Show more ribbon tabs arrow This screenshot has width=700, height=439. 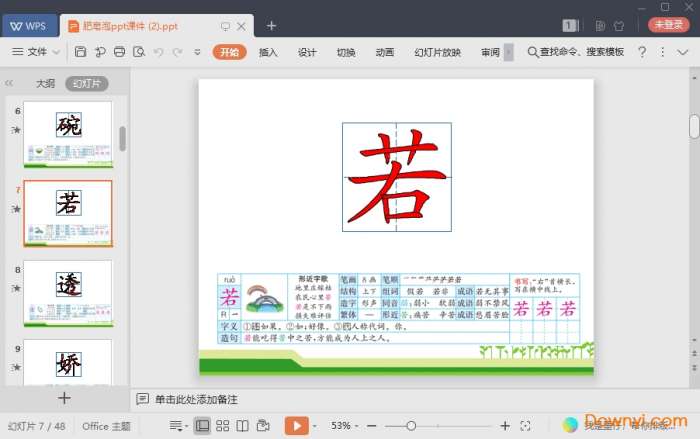pyautogui.click(x=508, y=52)
